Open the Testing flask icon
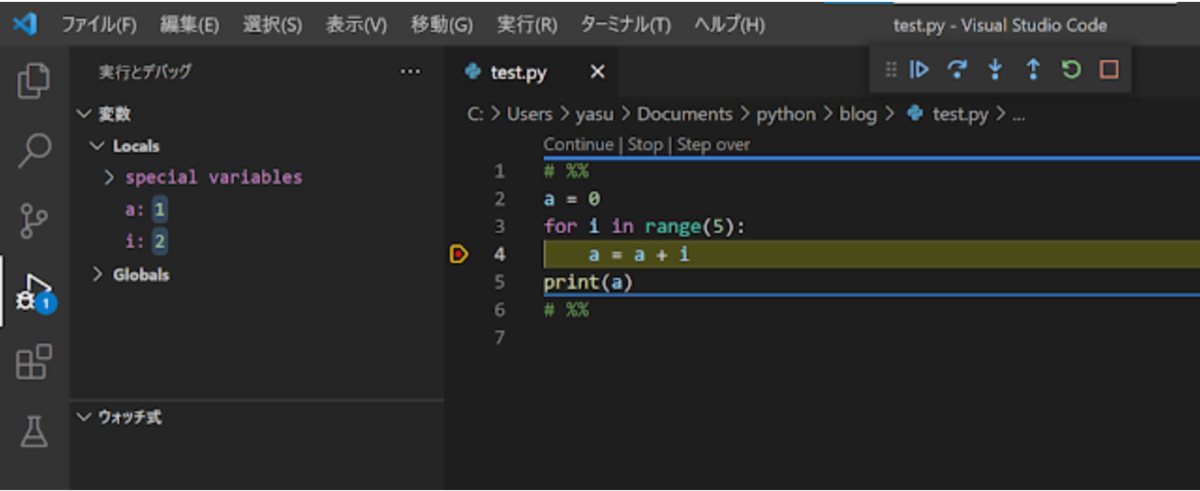The image size is (1200, 491). tap(34, 430)
